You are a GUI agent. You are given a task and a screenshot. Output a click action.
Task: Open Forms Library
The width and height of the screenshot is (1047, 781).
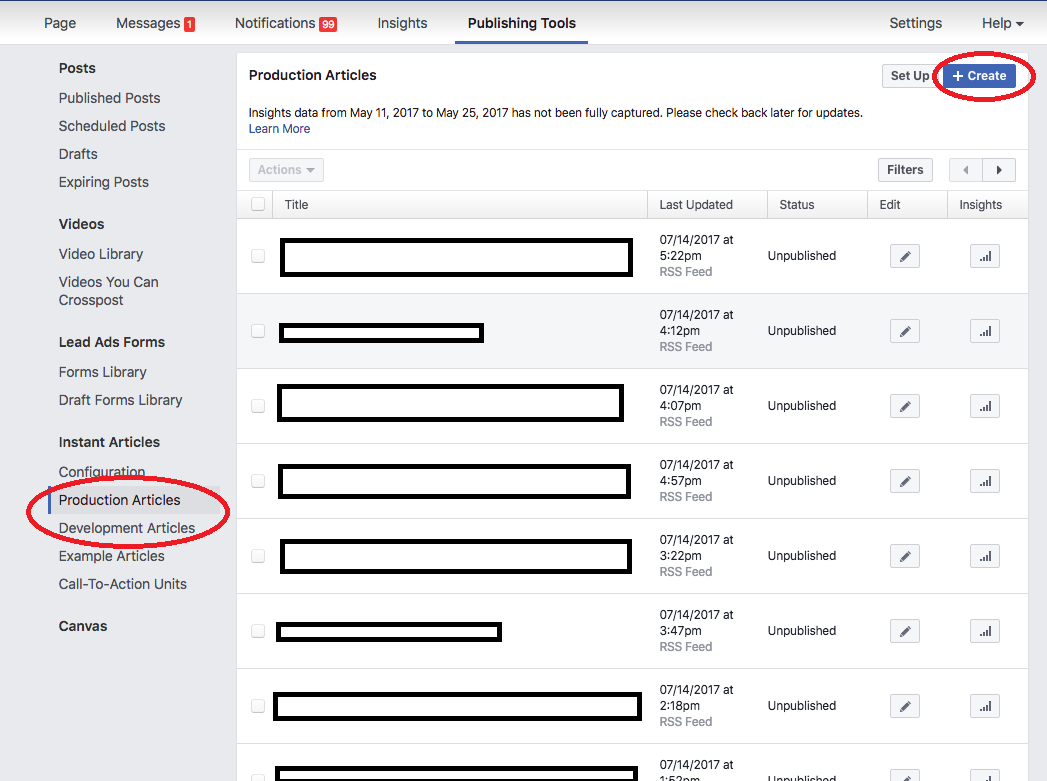(x=102, y=372)
